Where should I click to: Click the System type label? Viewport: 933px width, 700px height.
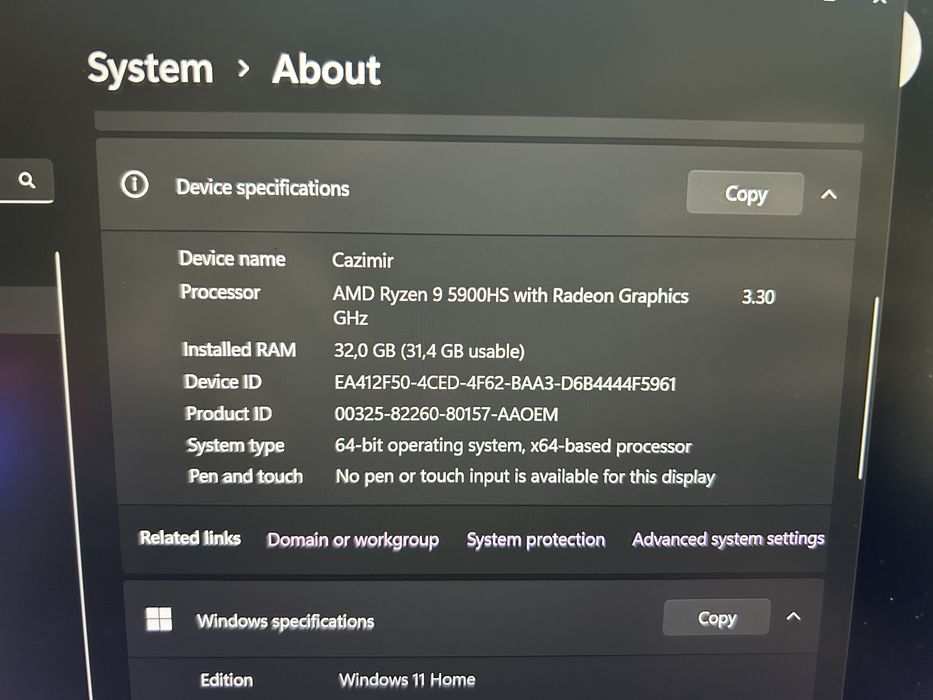click(x=236, y=445)
